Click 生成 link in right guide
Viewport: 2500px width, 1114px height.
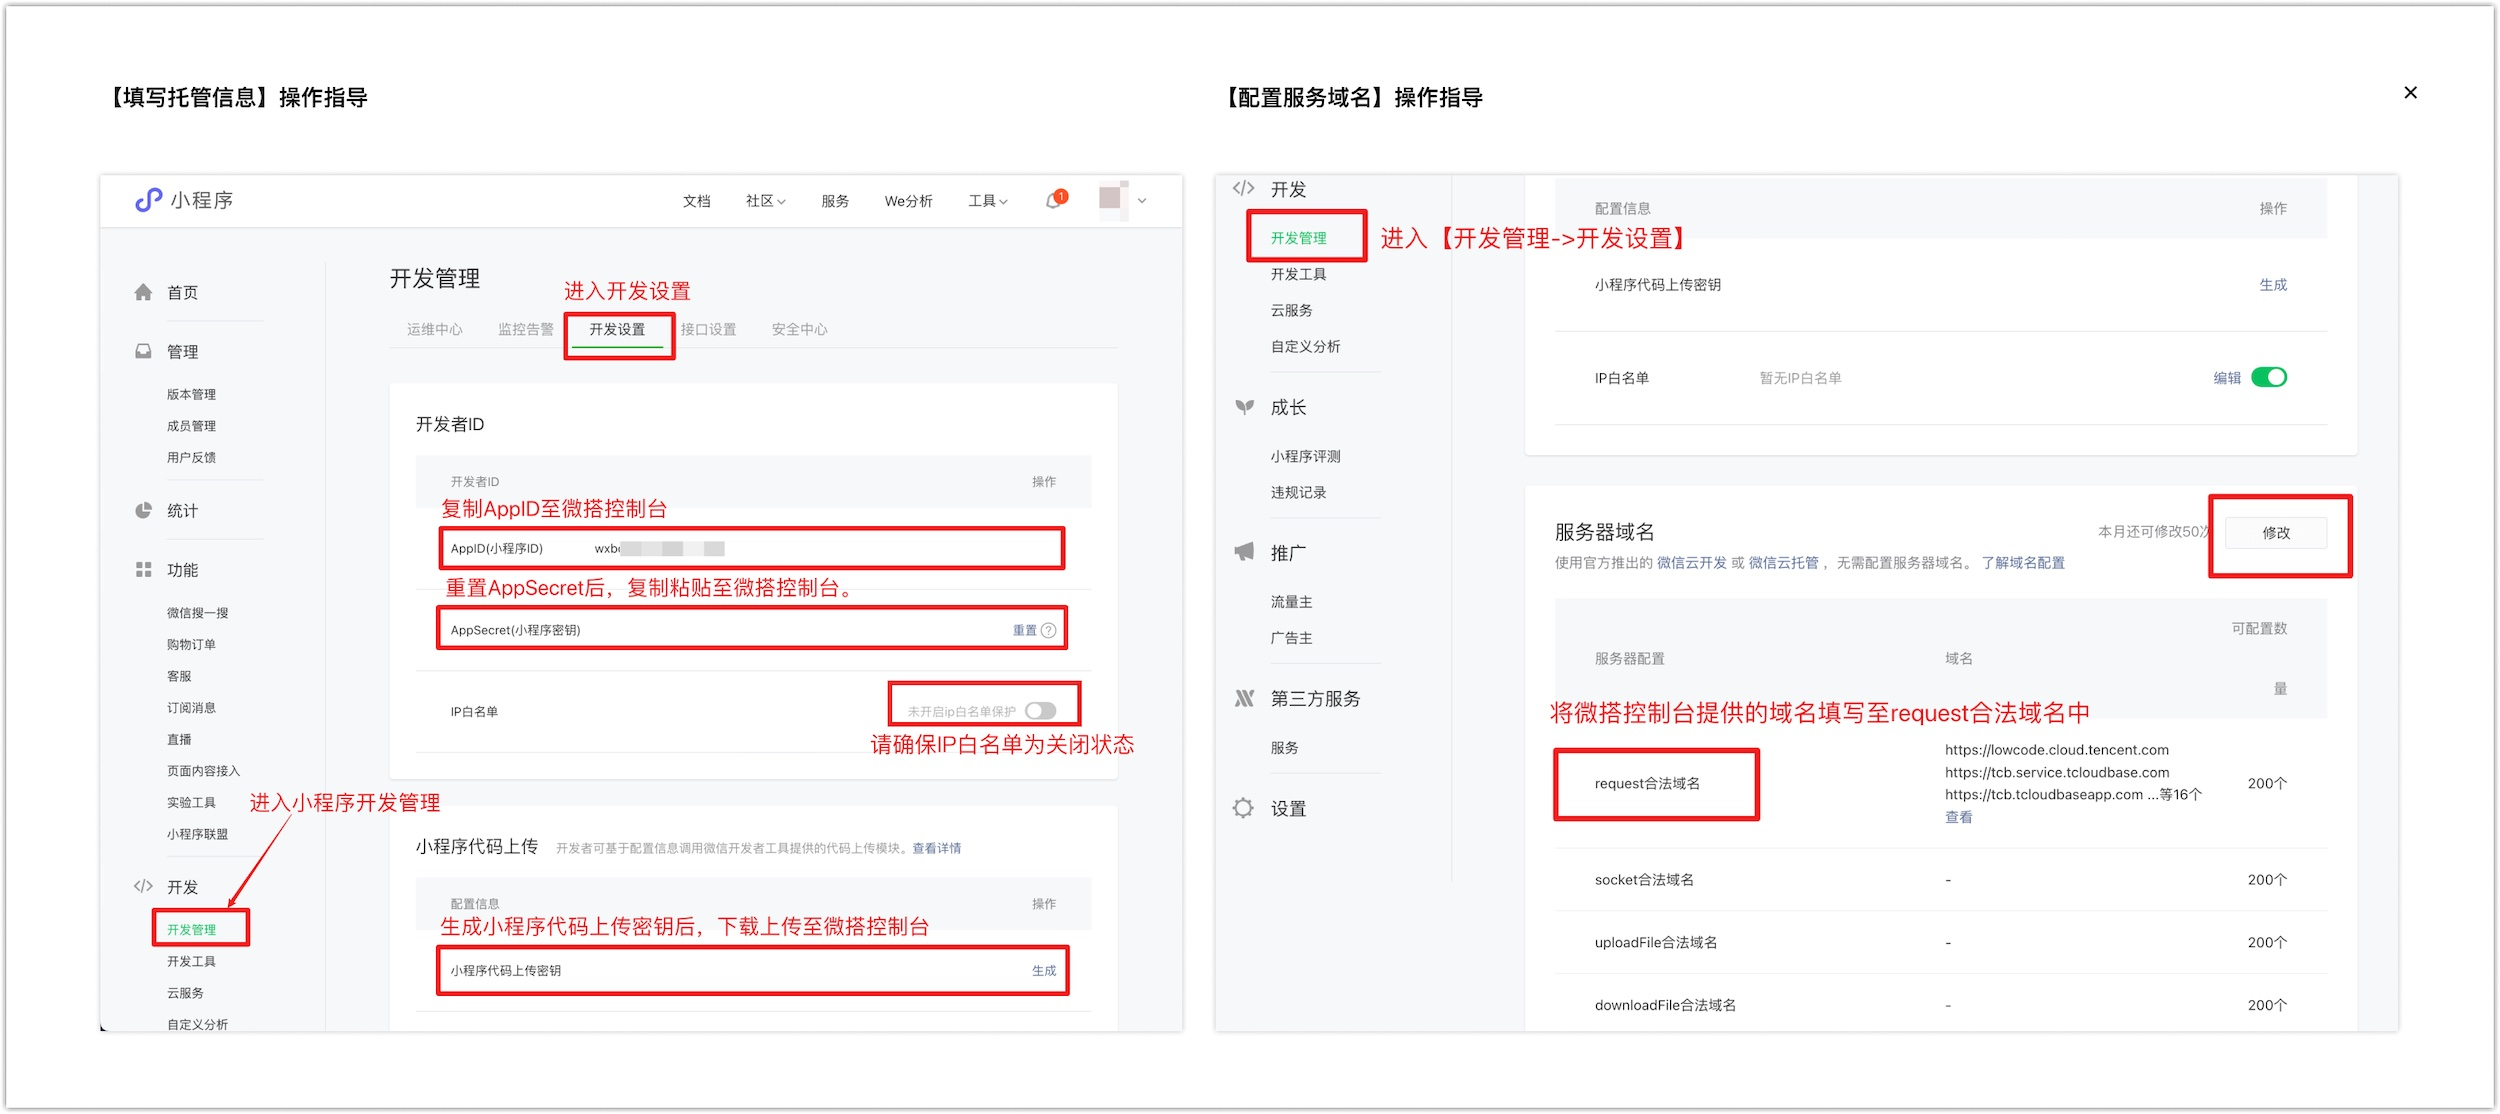point(2273,285)
